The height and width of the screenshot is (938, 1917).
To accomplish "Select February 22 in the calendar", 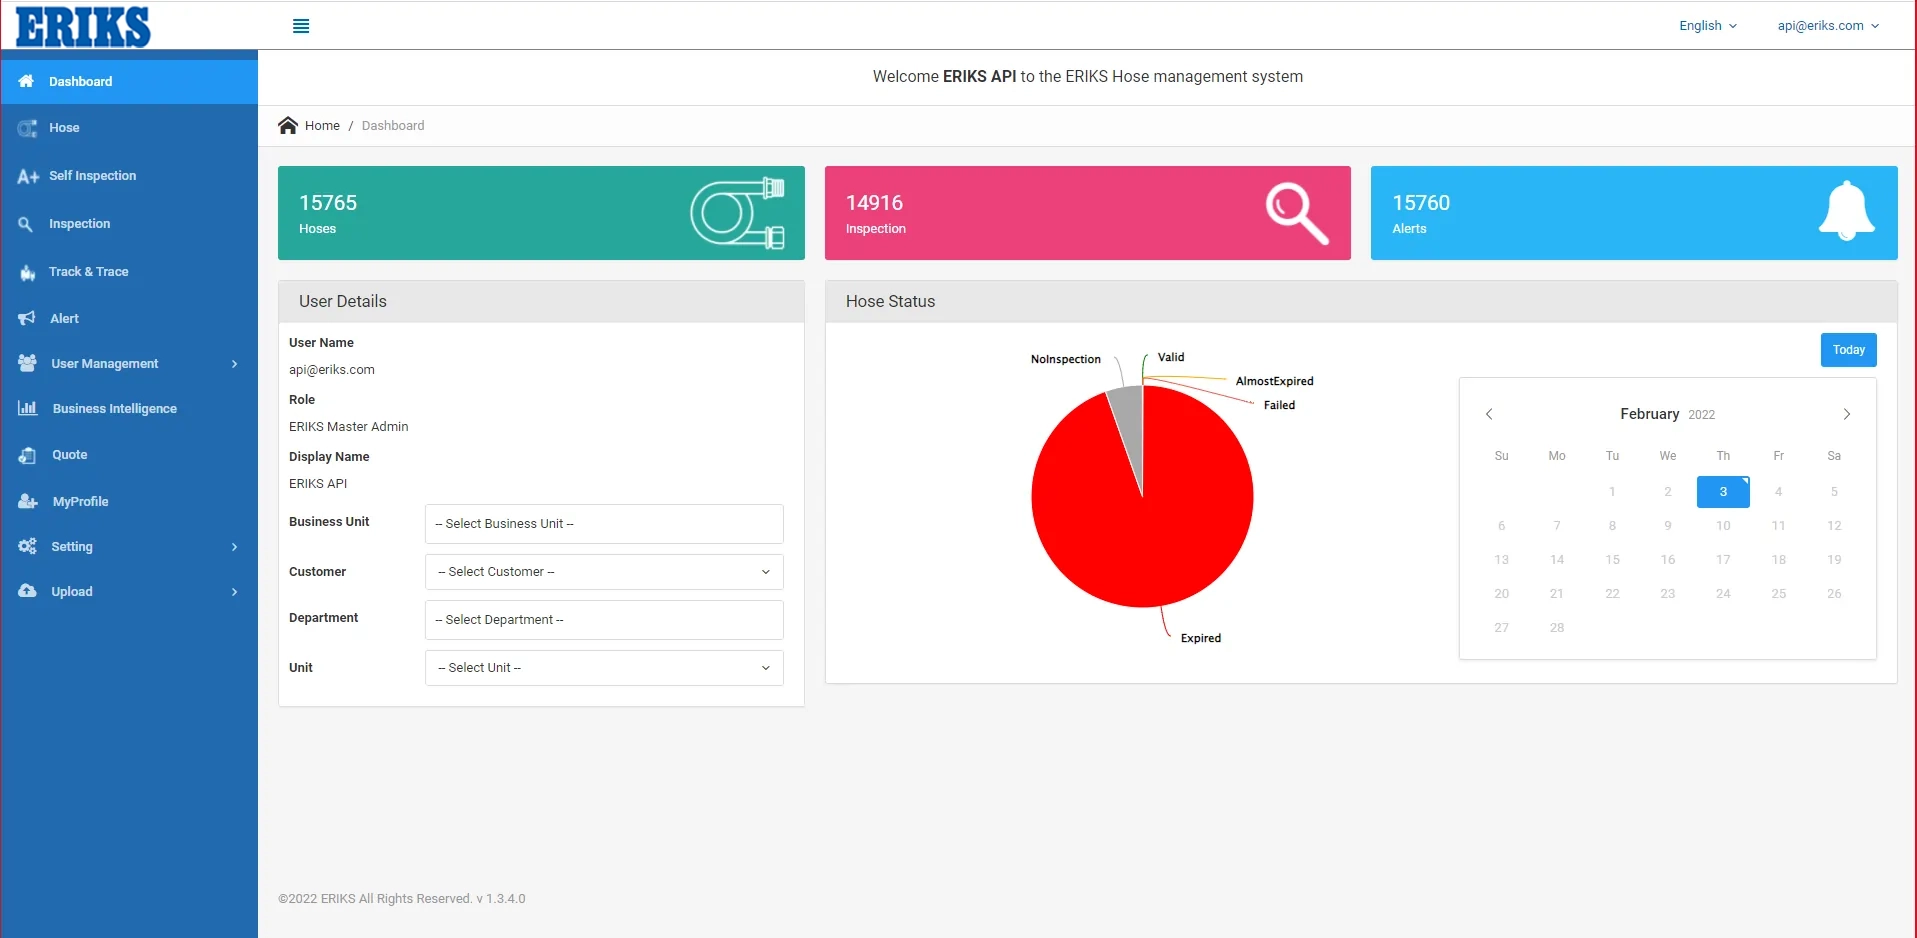I will pyautogui.click(x=1612, y=594).
